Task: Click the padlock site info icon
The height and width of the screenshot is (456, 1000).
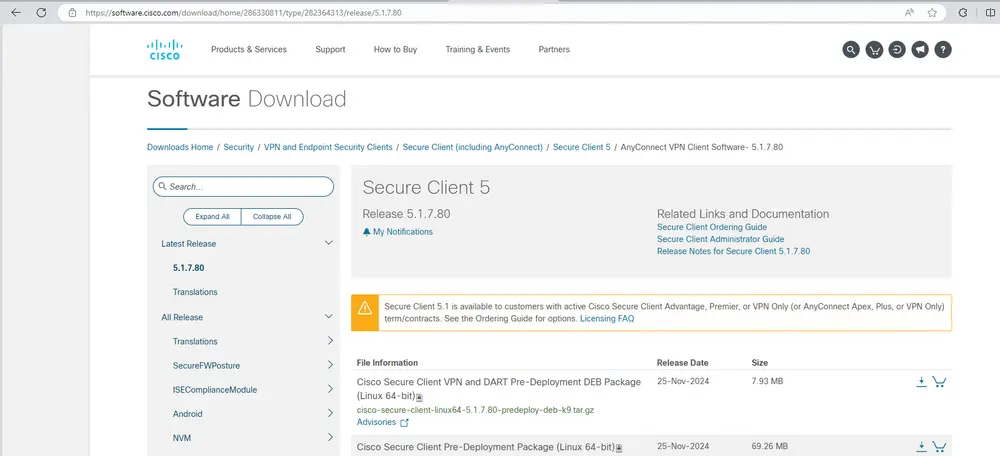Action: pos(72,12)
